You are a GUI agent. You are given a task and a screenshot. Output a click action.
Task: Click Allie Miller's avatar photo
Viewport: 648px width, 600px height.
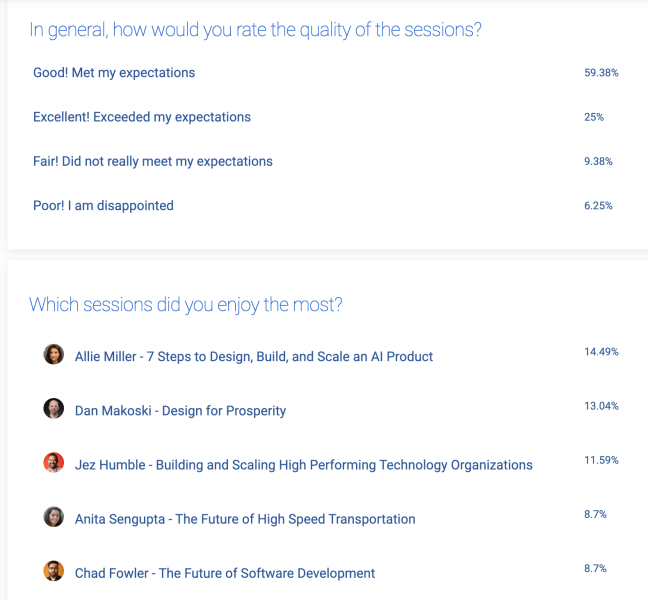(x=54, y=354)
